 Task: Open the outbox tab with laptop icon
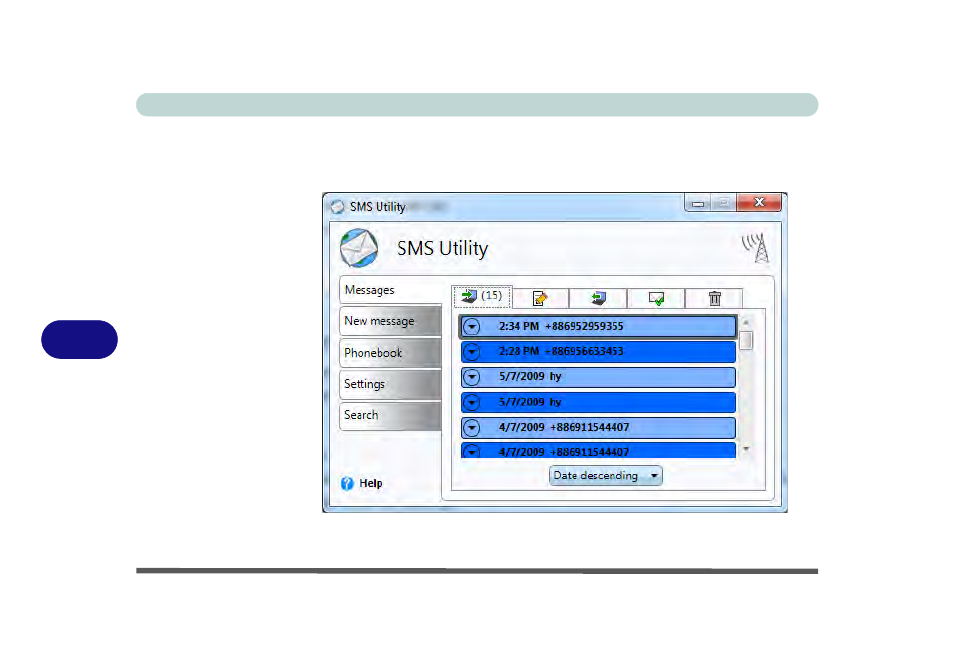pyautogui.click(x=598, y=298)
